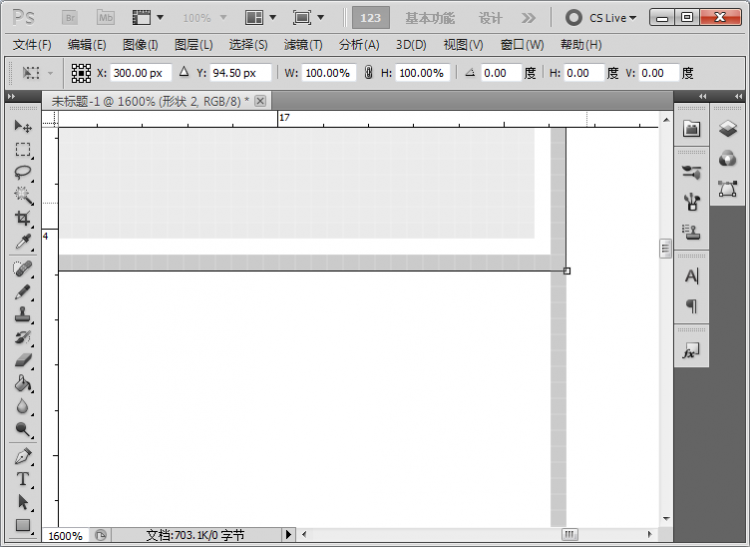Show more workspaces with the double chevron
Image resolution: width=750 pixels, height=547 pixels.
[528, 18]
